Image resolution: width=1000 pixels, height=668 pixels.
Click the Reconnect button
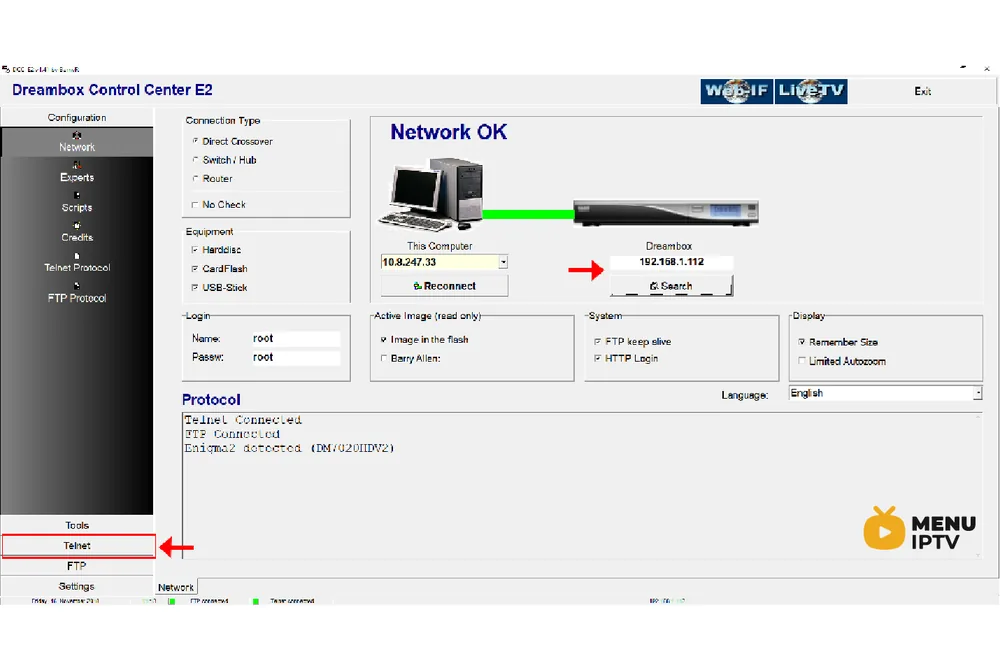coord(445,286)
